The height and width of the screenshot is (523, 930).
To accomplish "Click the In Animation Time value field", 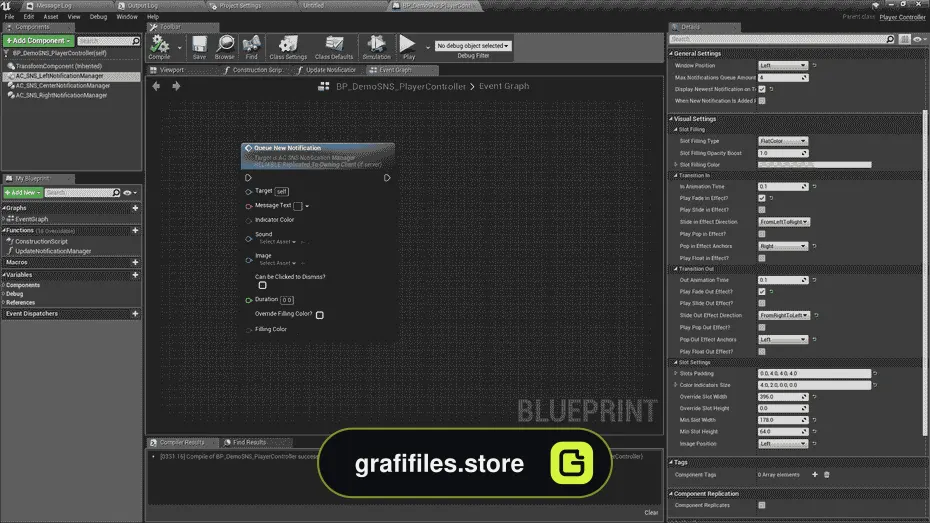I will click(783, 186).
